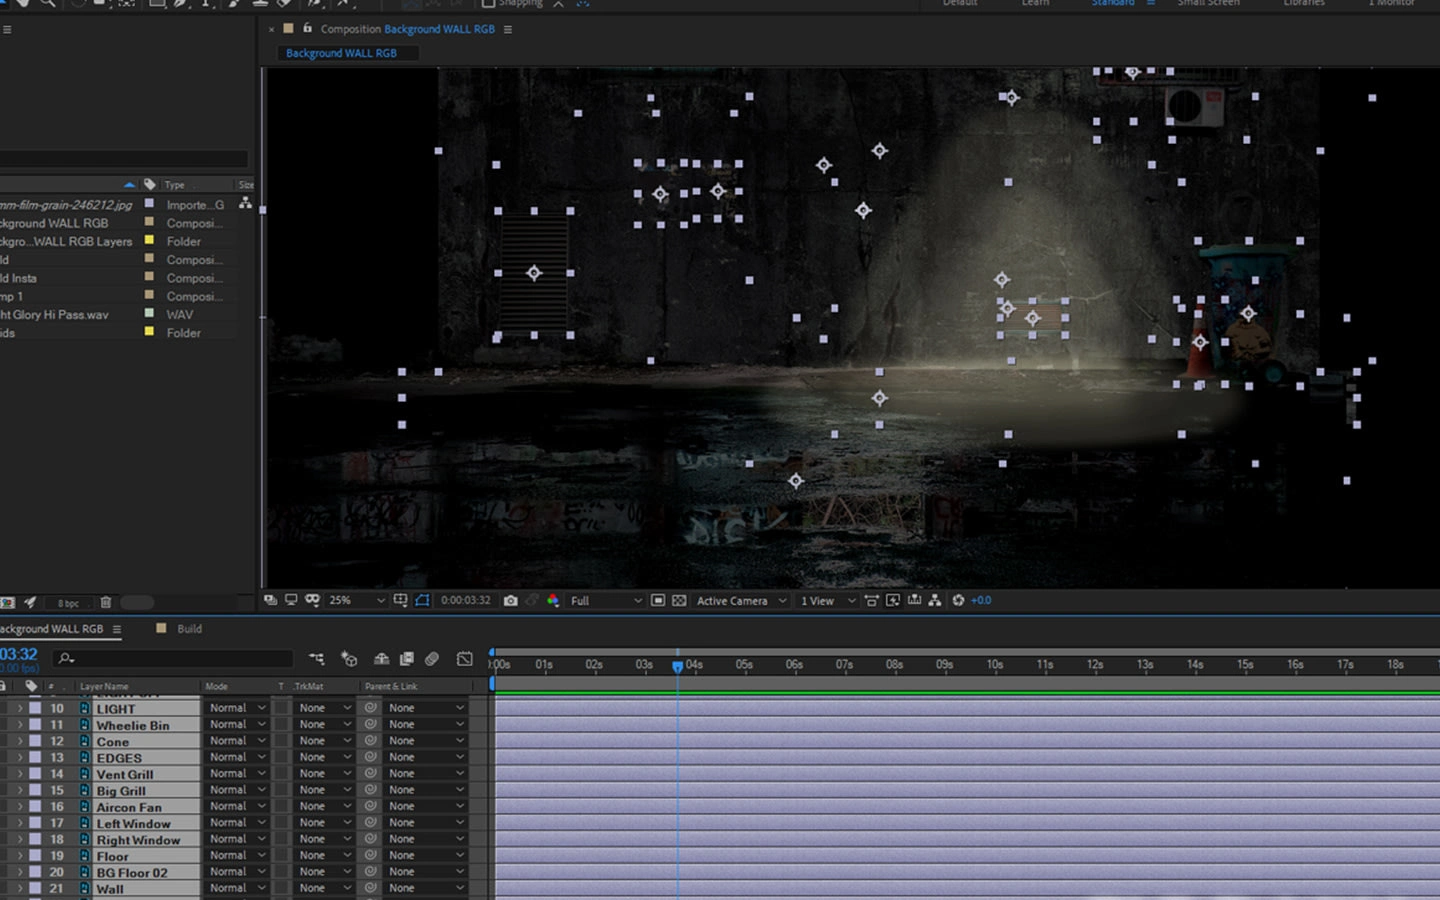
Task: Click the Cone layer label color swatch
Action: tap(35, 741)
